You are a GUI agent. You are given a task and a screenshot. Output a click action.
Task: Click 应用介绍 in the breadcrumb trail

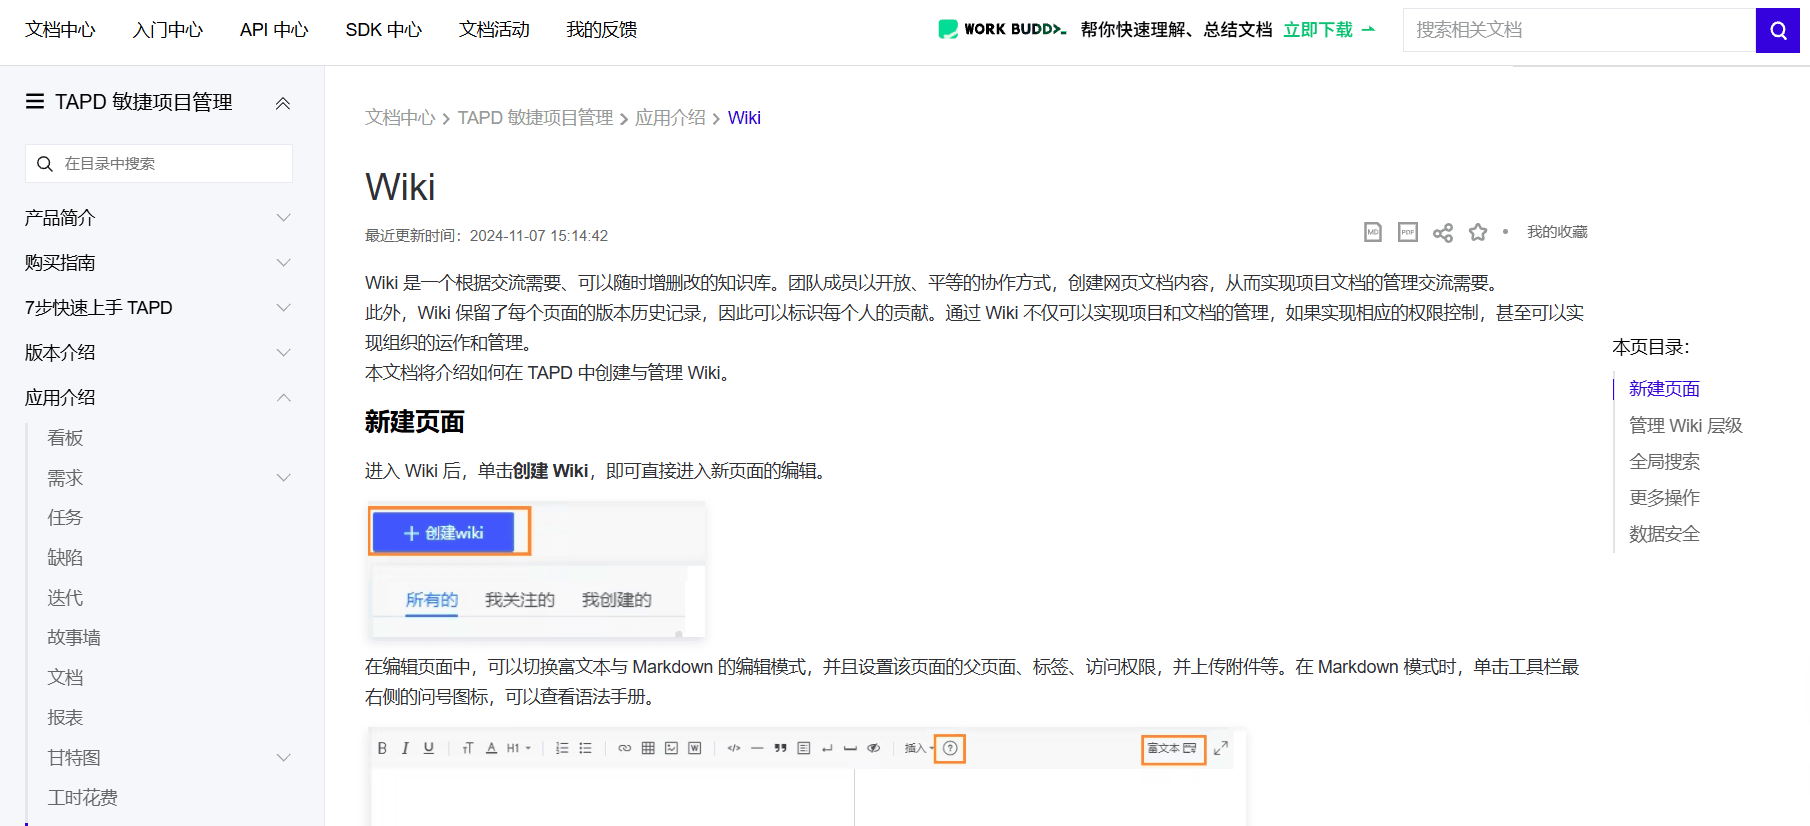pos(670,118)
